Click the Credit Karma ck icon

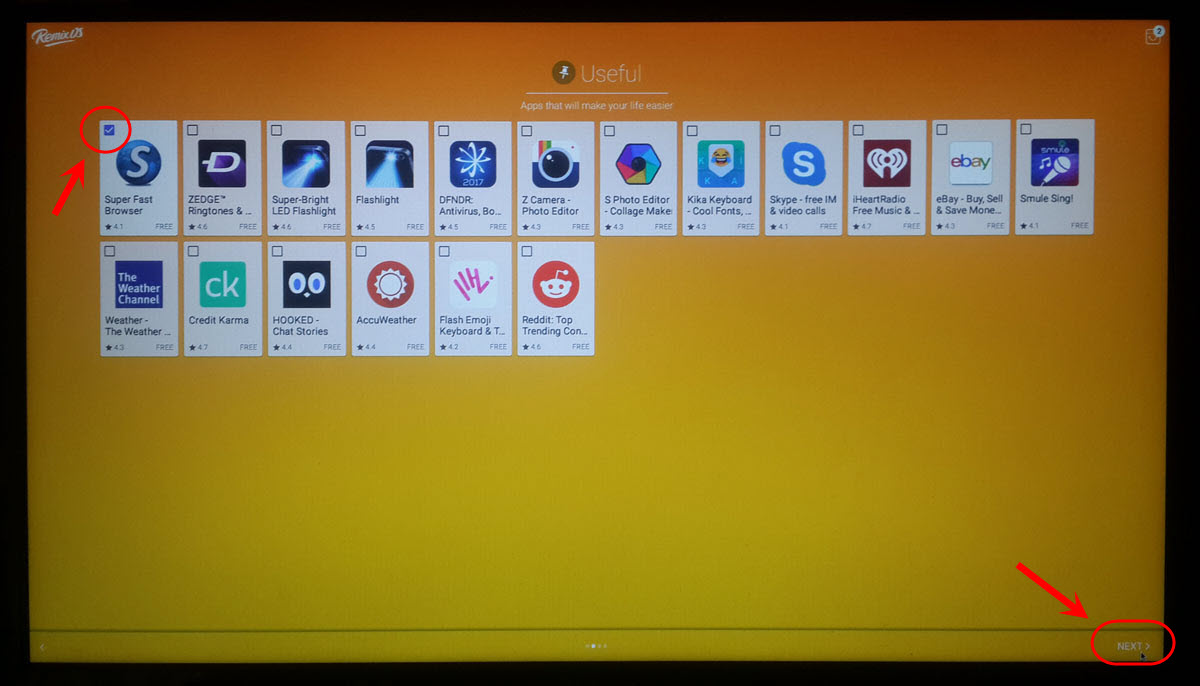[x=222, y=285]
